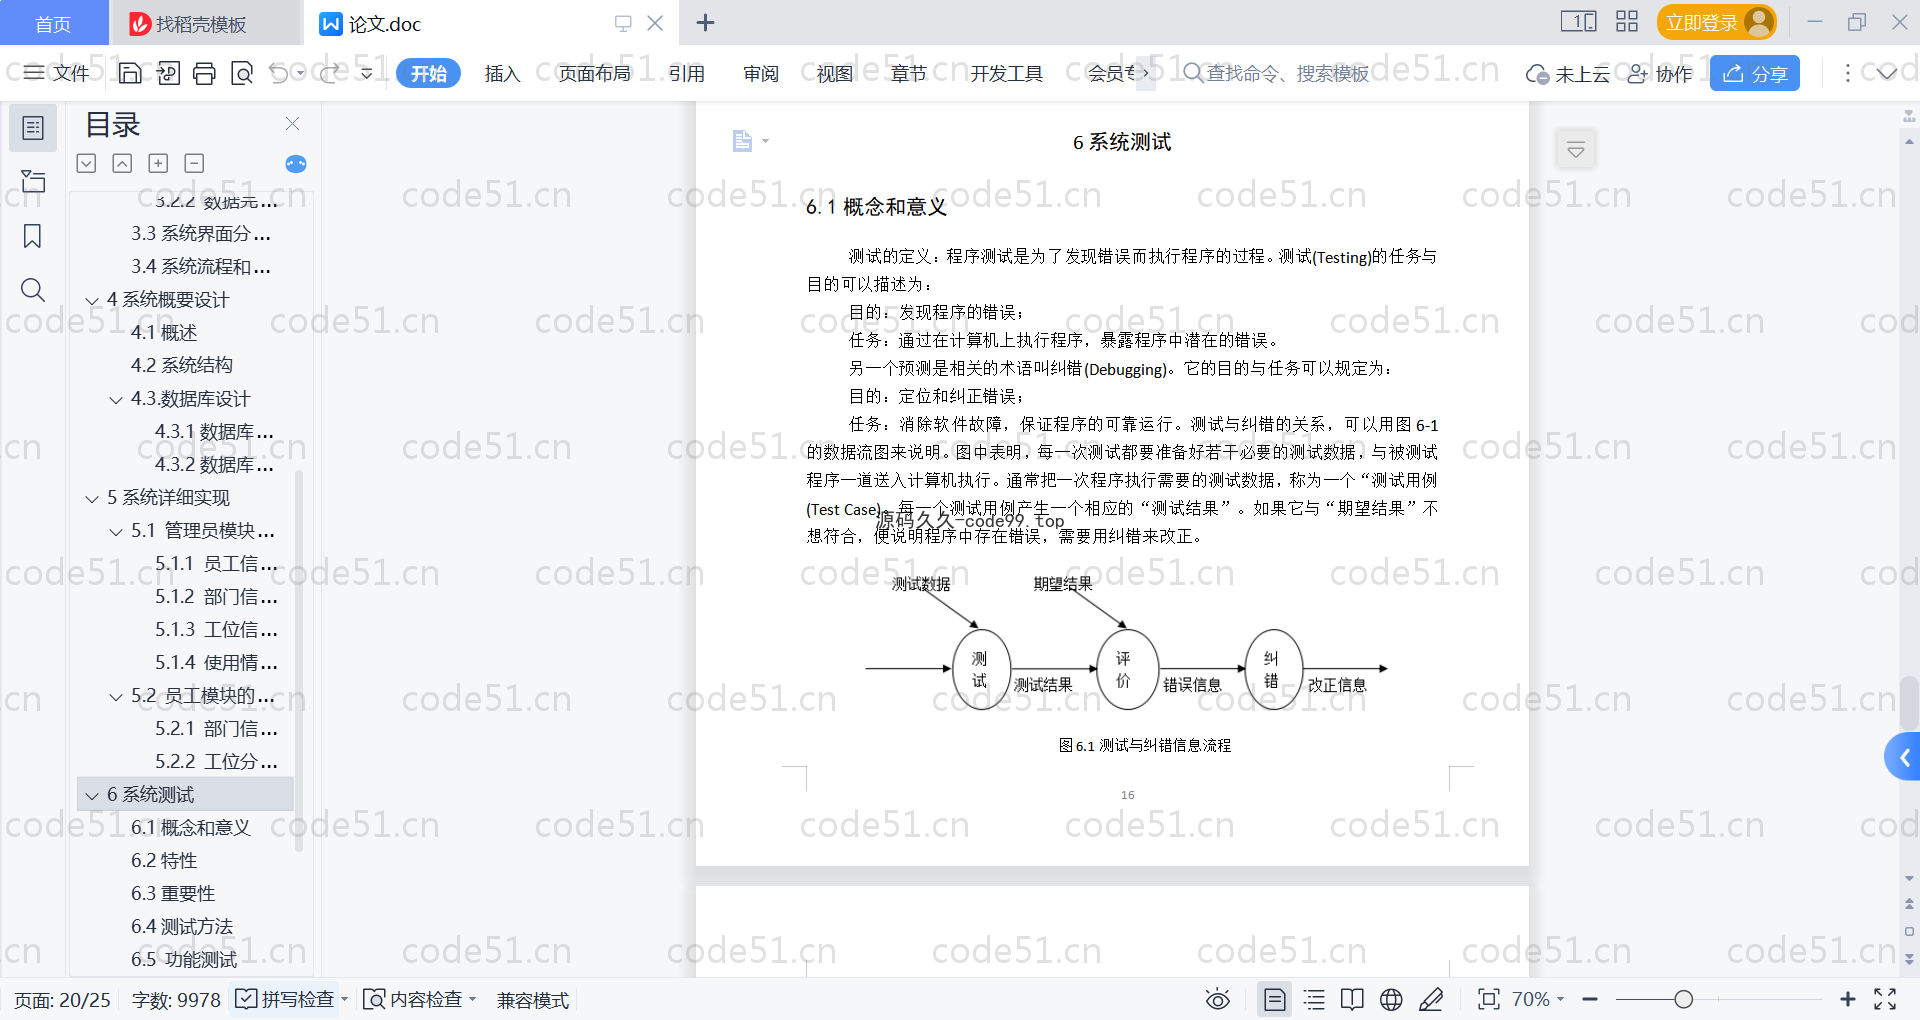Click the 分享 share button
This screenshot has width=1920, height=1020.
click(1755, 73)
